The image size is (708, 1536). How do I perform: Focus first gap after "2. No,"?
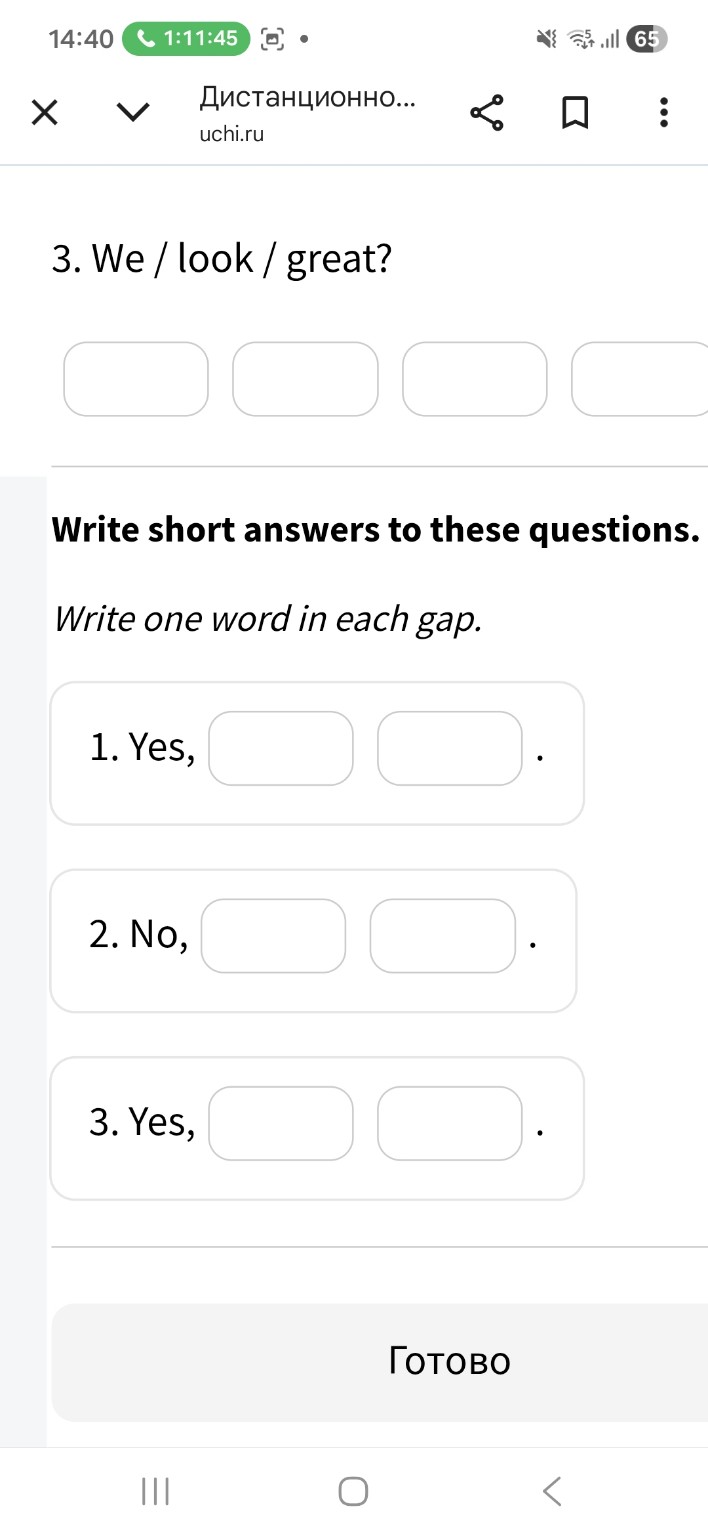[274, 936]
